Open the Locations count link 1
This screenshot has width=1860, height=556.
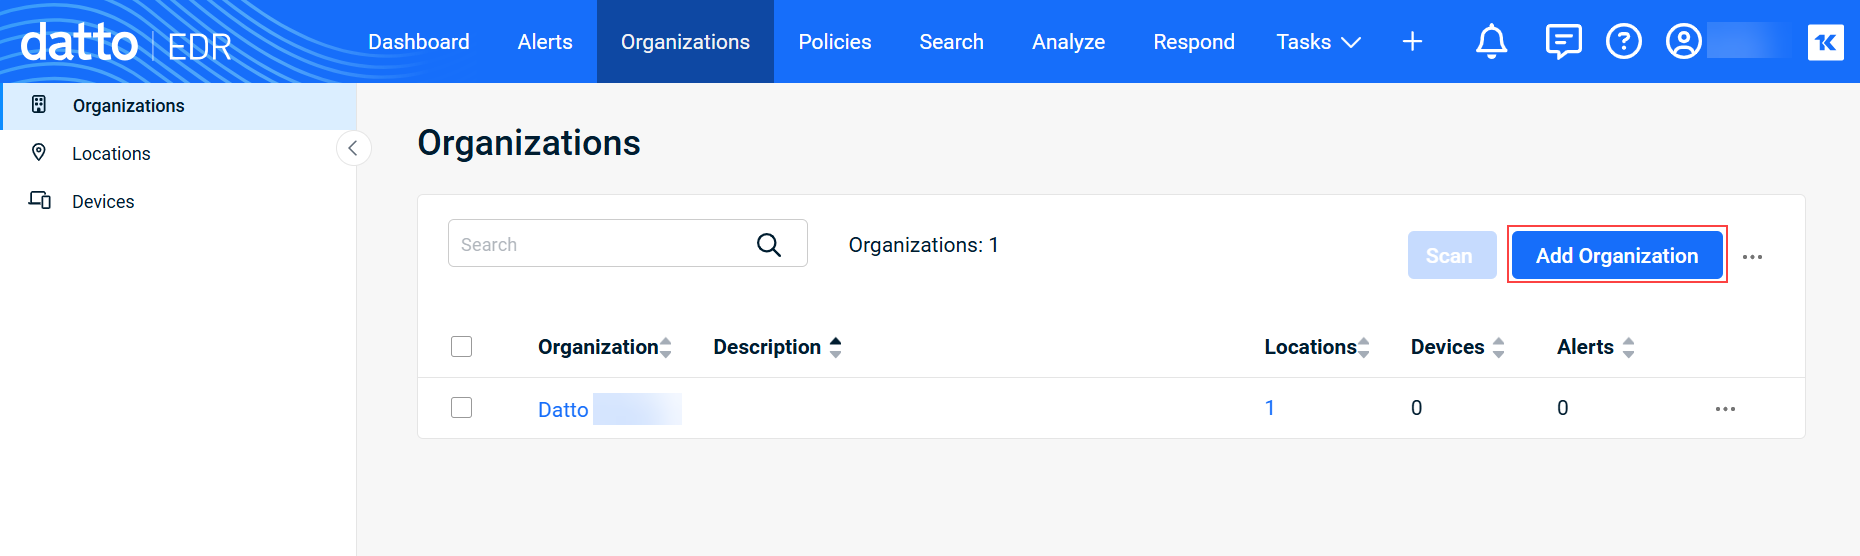click(x=1269, y=408)
